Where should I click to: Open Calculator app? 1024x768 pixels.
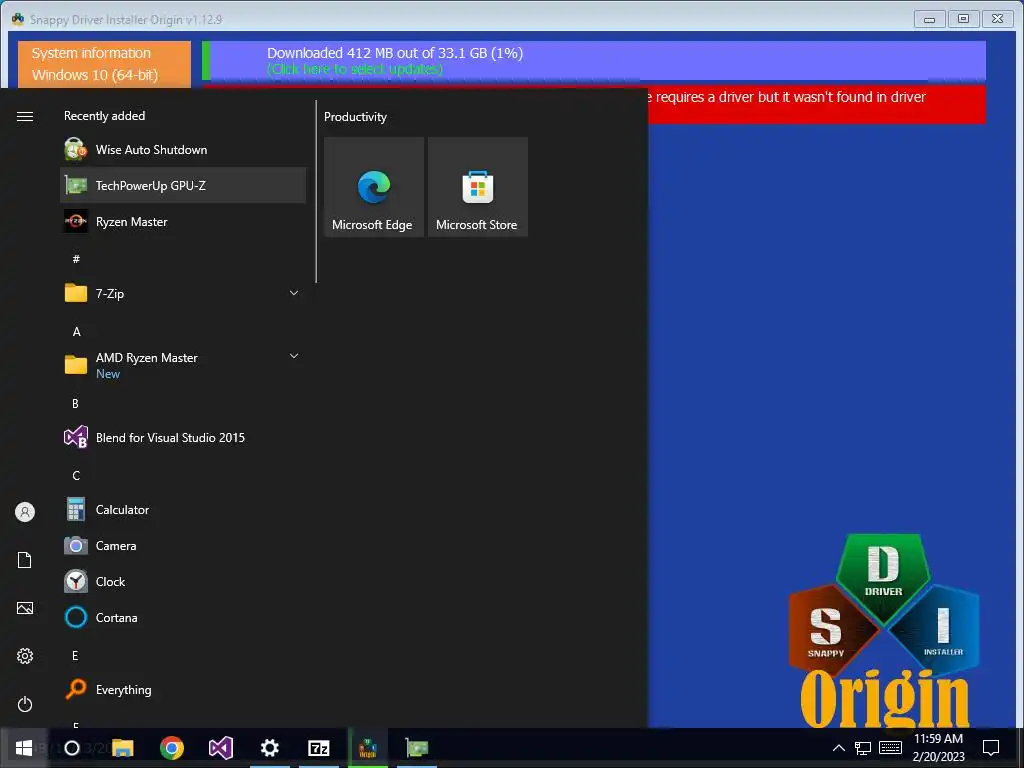click(x=183, y=509)
